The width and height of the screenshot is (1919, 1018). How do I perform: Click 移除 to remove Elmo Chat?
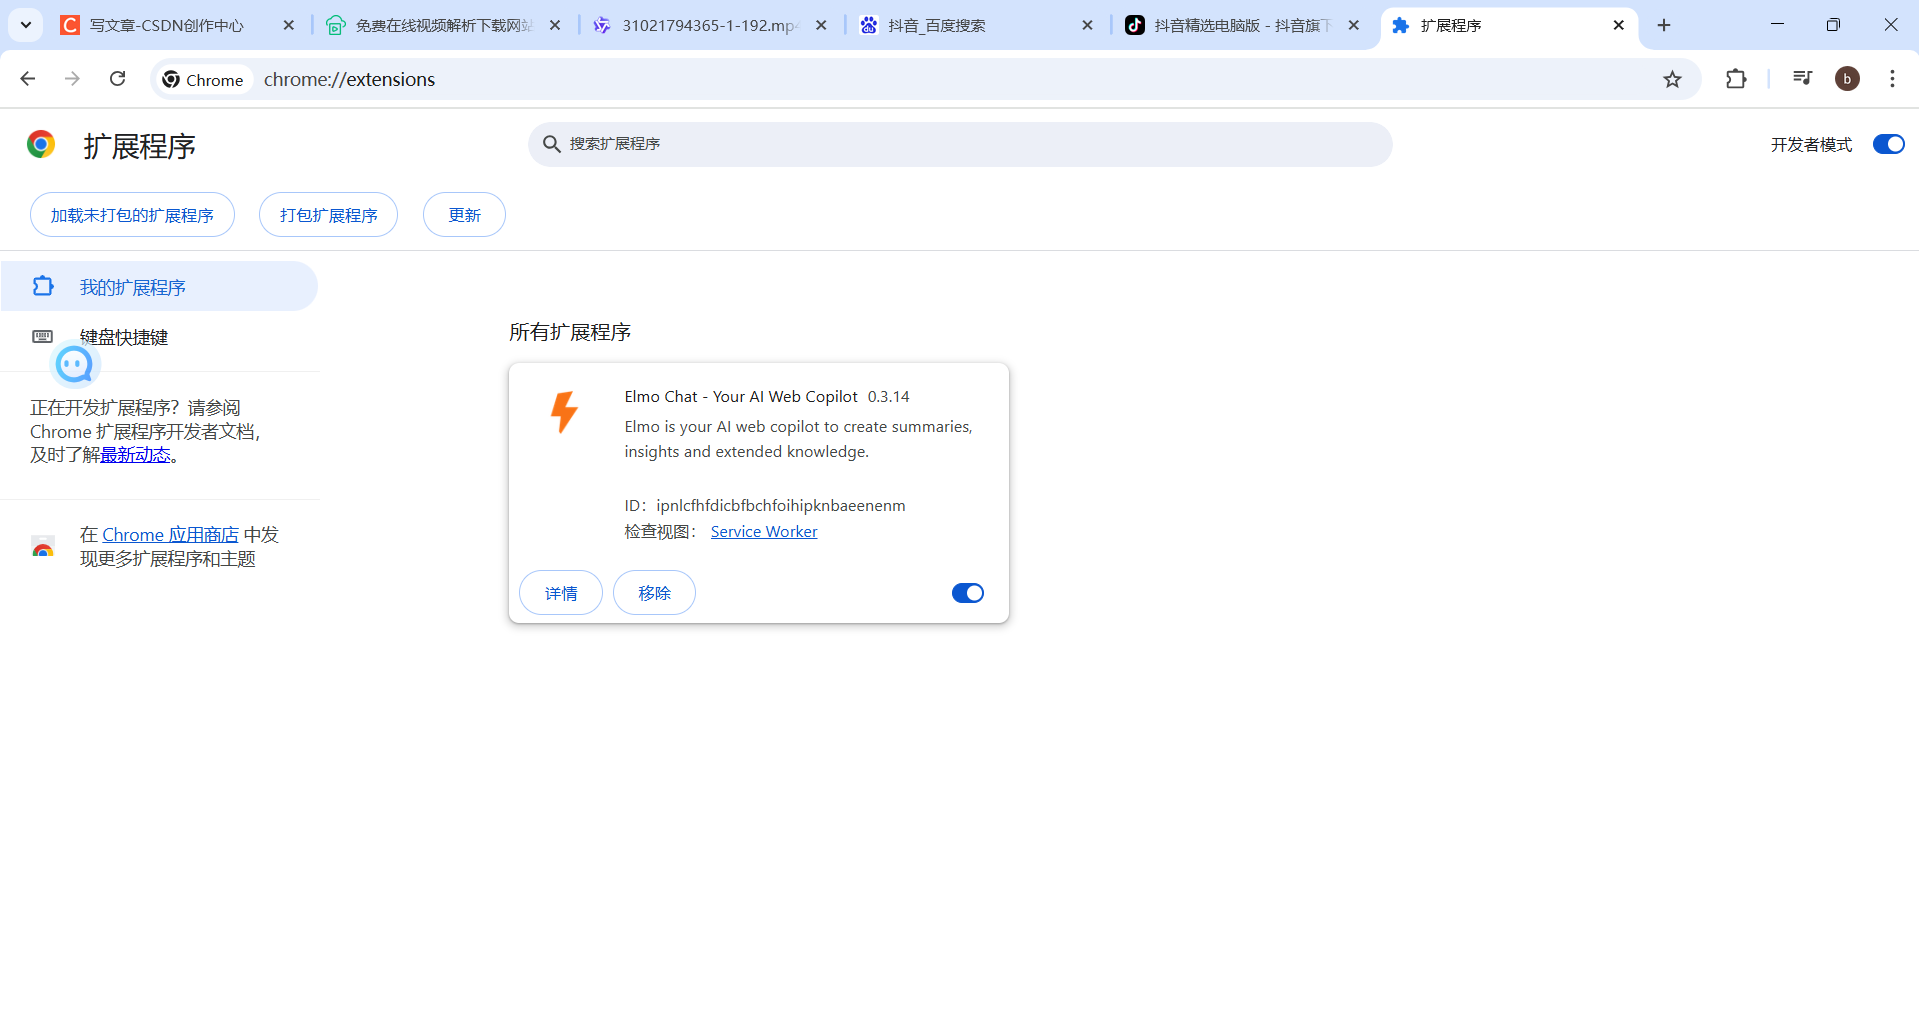point(654,593)
